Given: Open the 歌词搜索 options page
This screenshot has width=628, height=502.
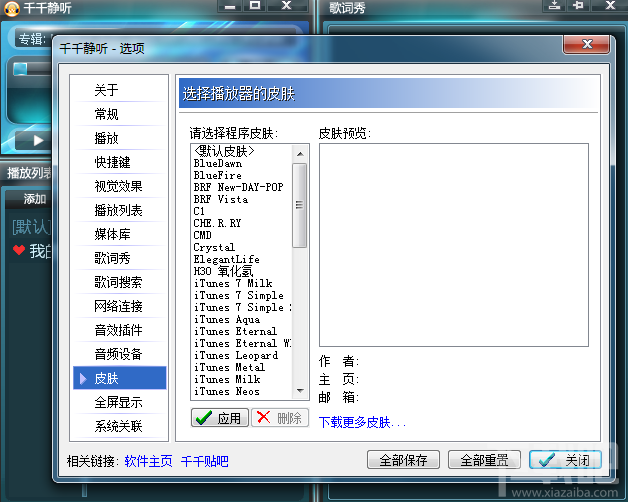Looking at the screenshot, I should tap(119, 282).
